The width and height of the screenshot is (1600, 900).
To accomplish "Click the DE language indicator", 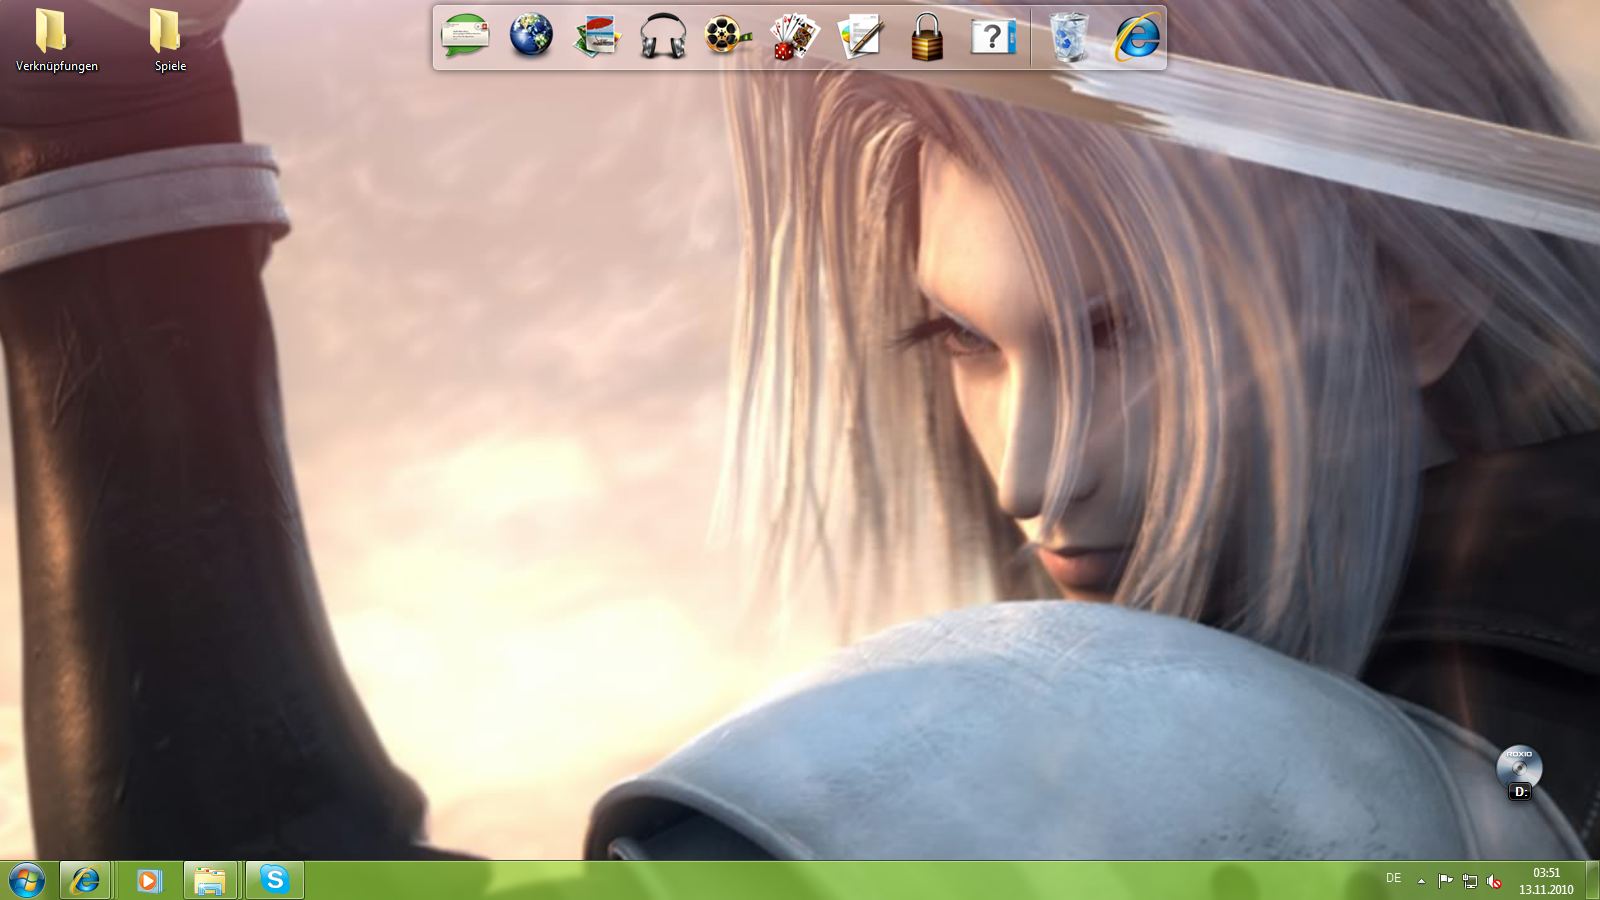I will (1393, 878).
